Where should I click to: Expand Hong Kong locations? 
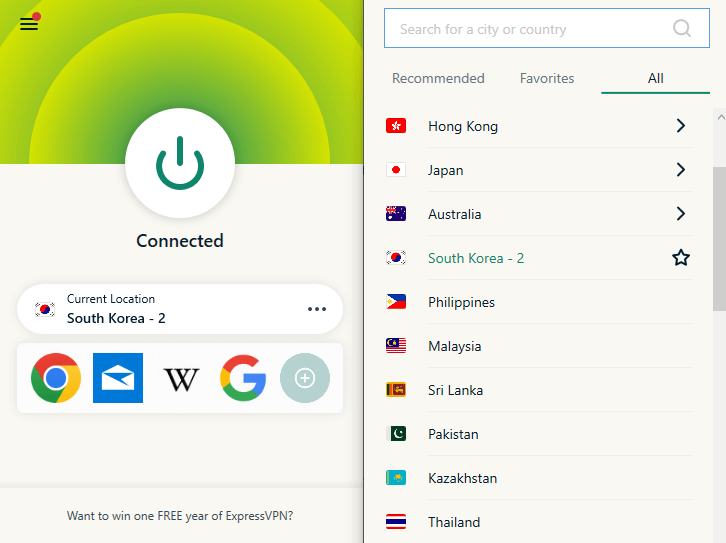coord(680,125)
